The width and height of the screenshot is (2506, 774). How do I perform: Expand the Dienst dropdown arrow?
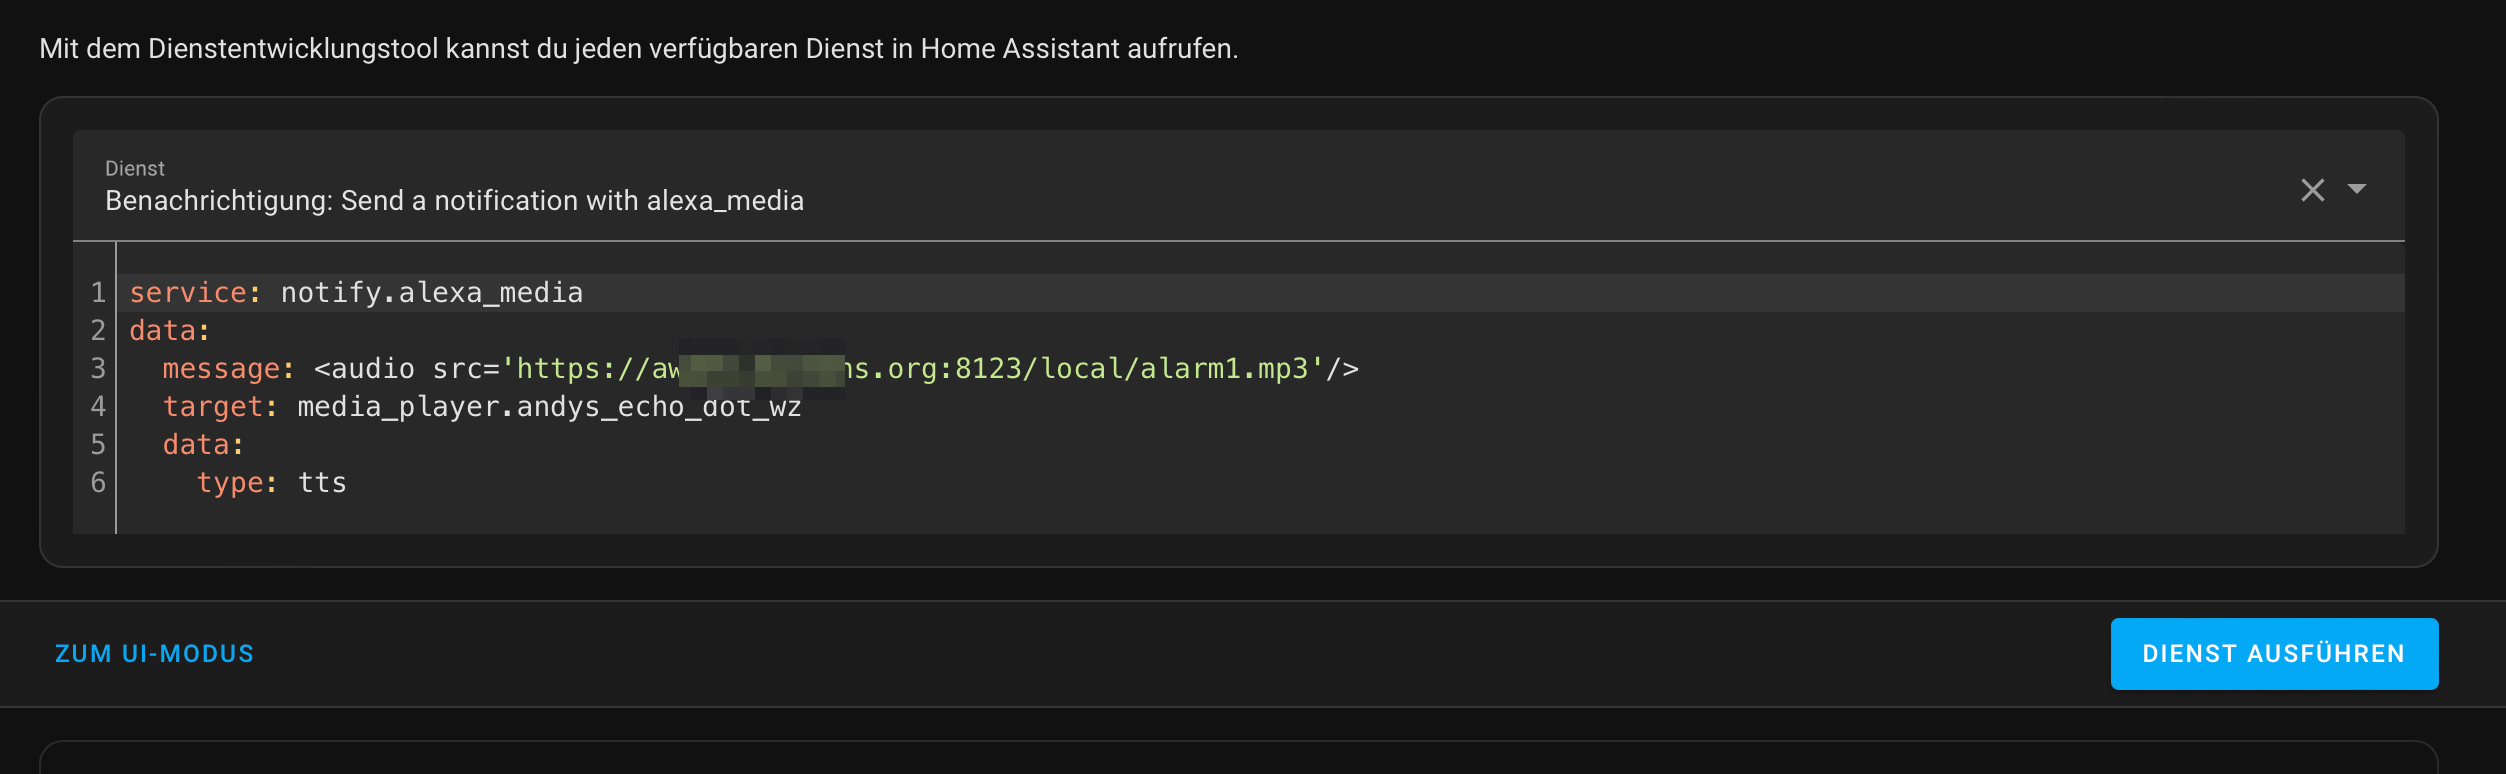pyautogui.click(x=2357, y=189)
